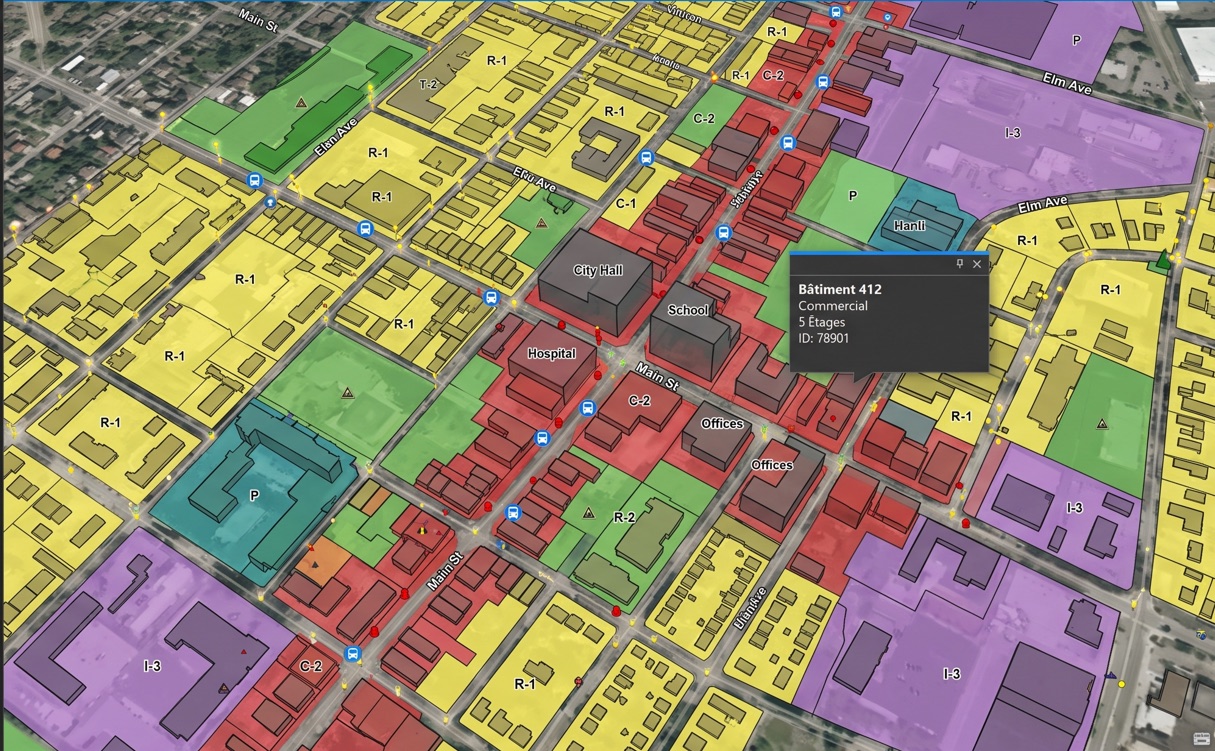
Task: Click blue triangle marker at bottom-right corner
Action: tap(1110, 676)
